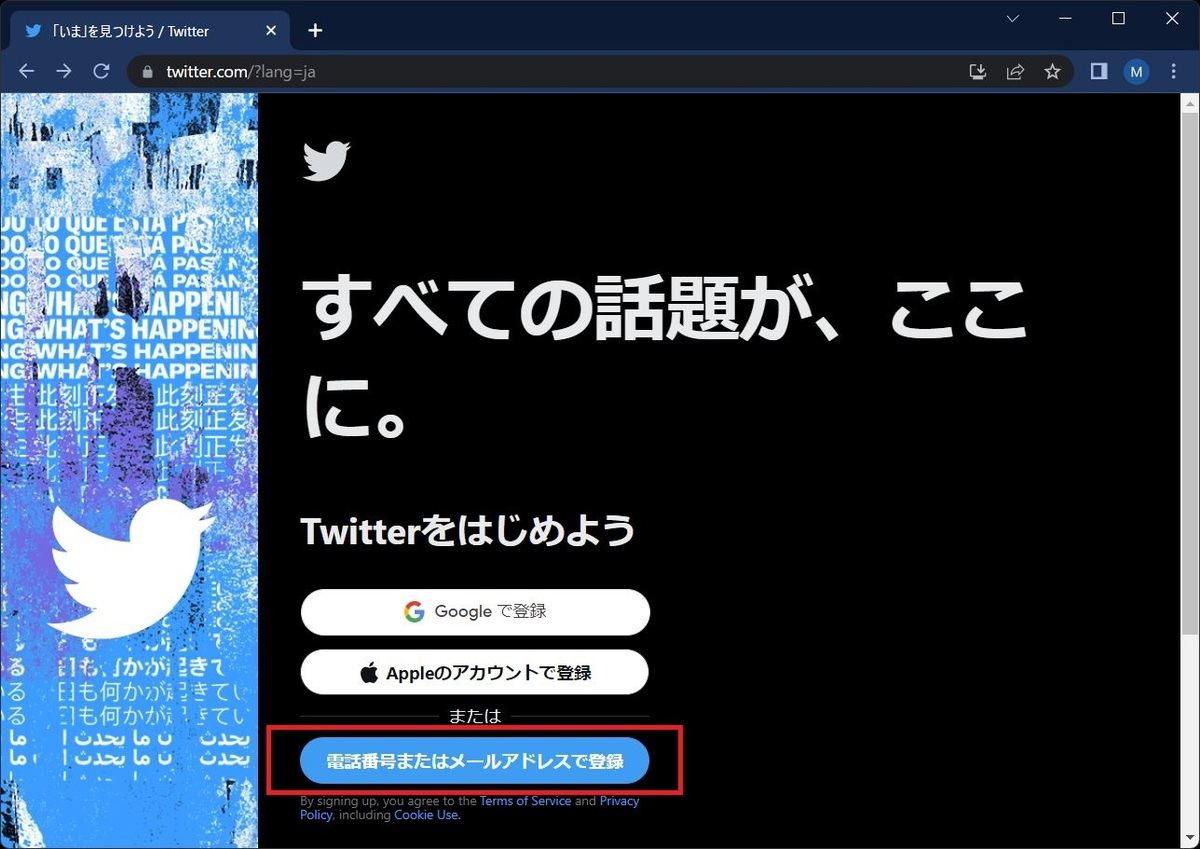Close the Twitter browser tab
The image size is (1200, 849).
coord(271,30)
